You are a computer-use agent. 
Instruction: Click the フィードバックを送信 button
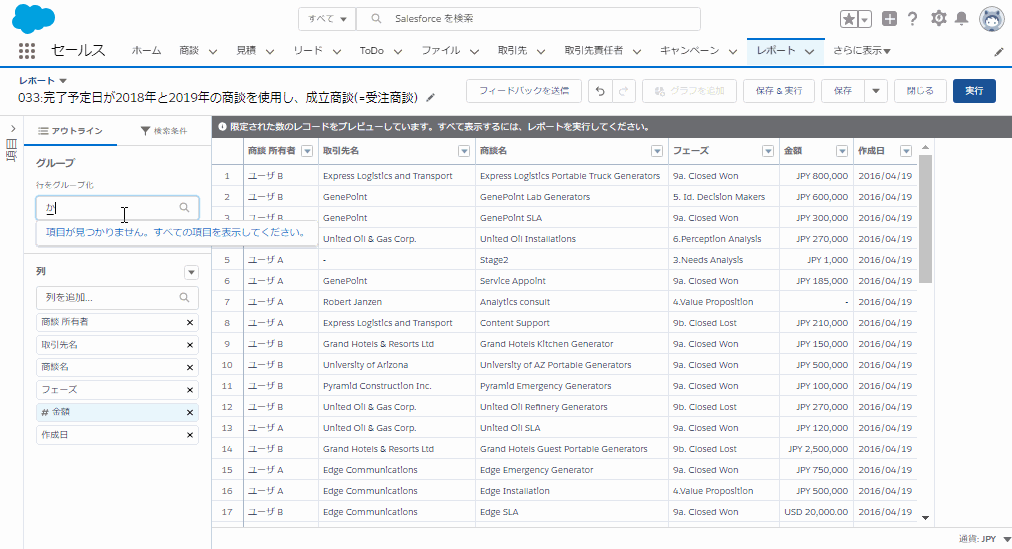coord(523,91)
